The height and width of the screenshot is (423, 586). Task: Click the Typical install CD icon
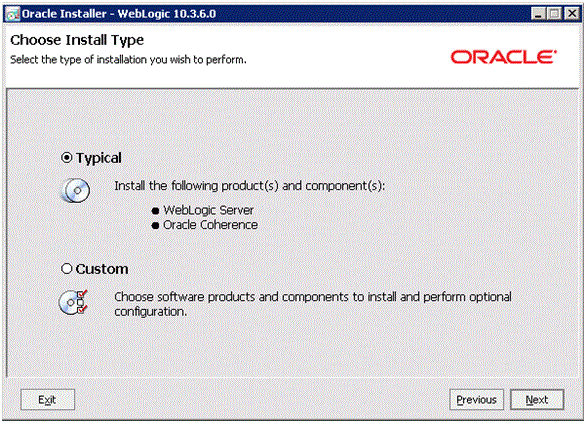click(x=75, y=190)
